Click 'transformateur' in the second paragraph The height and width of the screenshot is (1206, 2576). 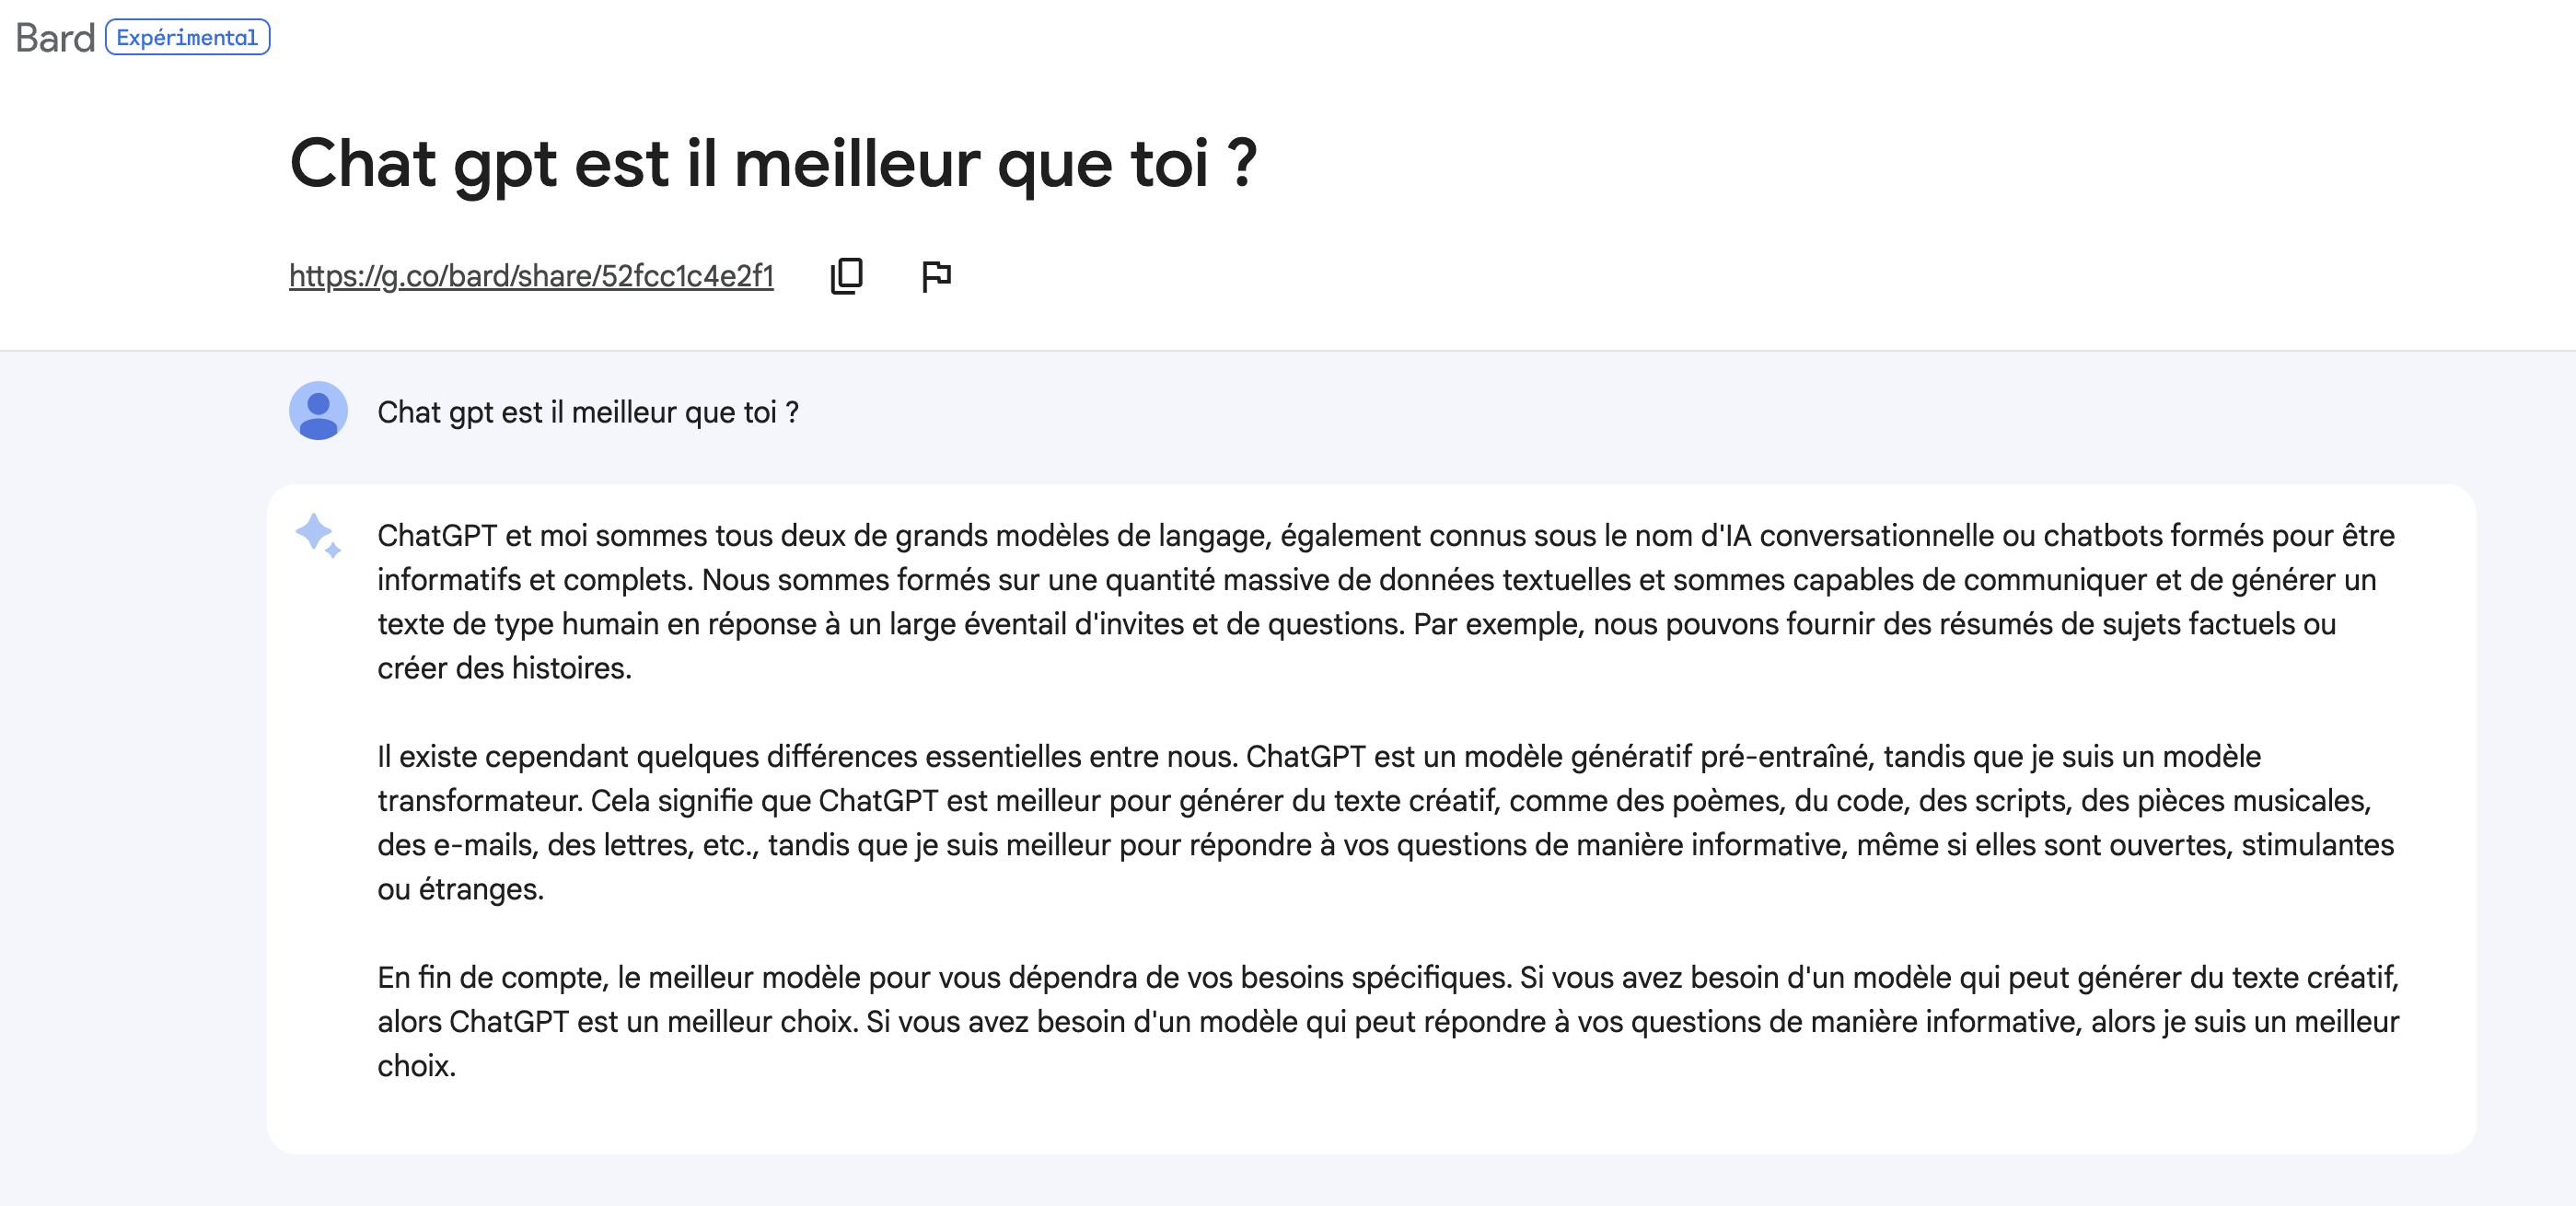tap(479, 801)
